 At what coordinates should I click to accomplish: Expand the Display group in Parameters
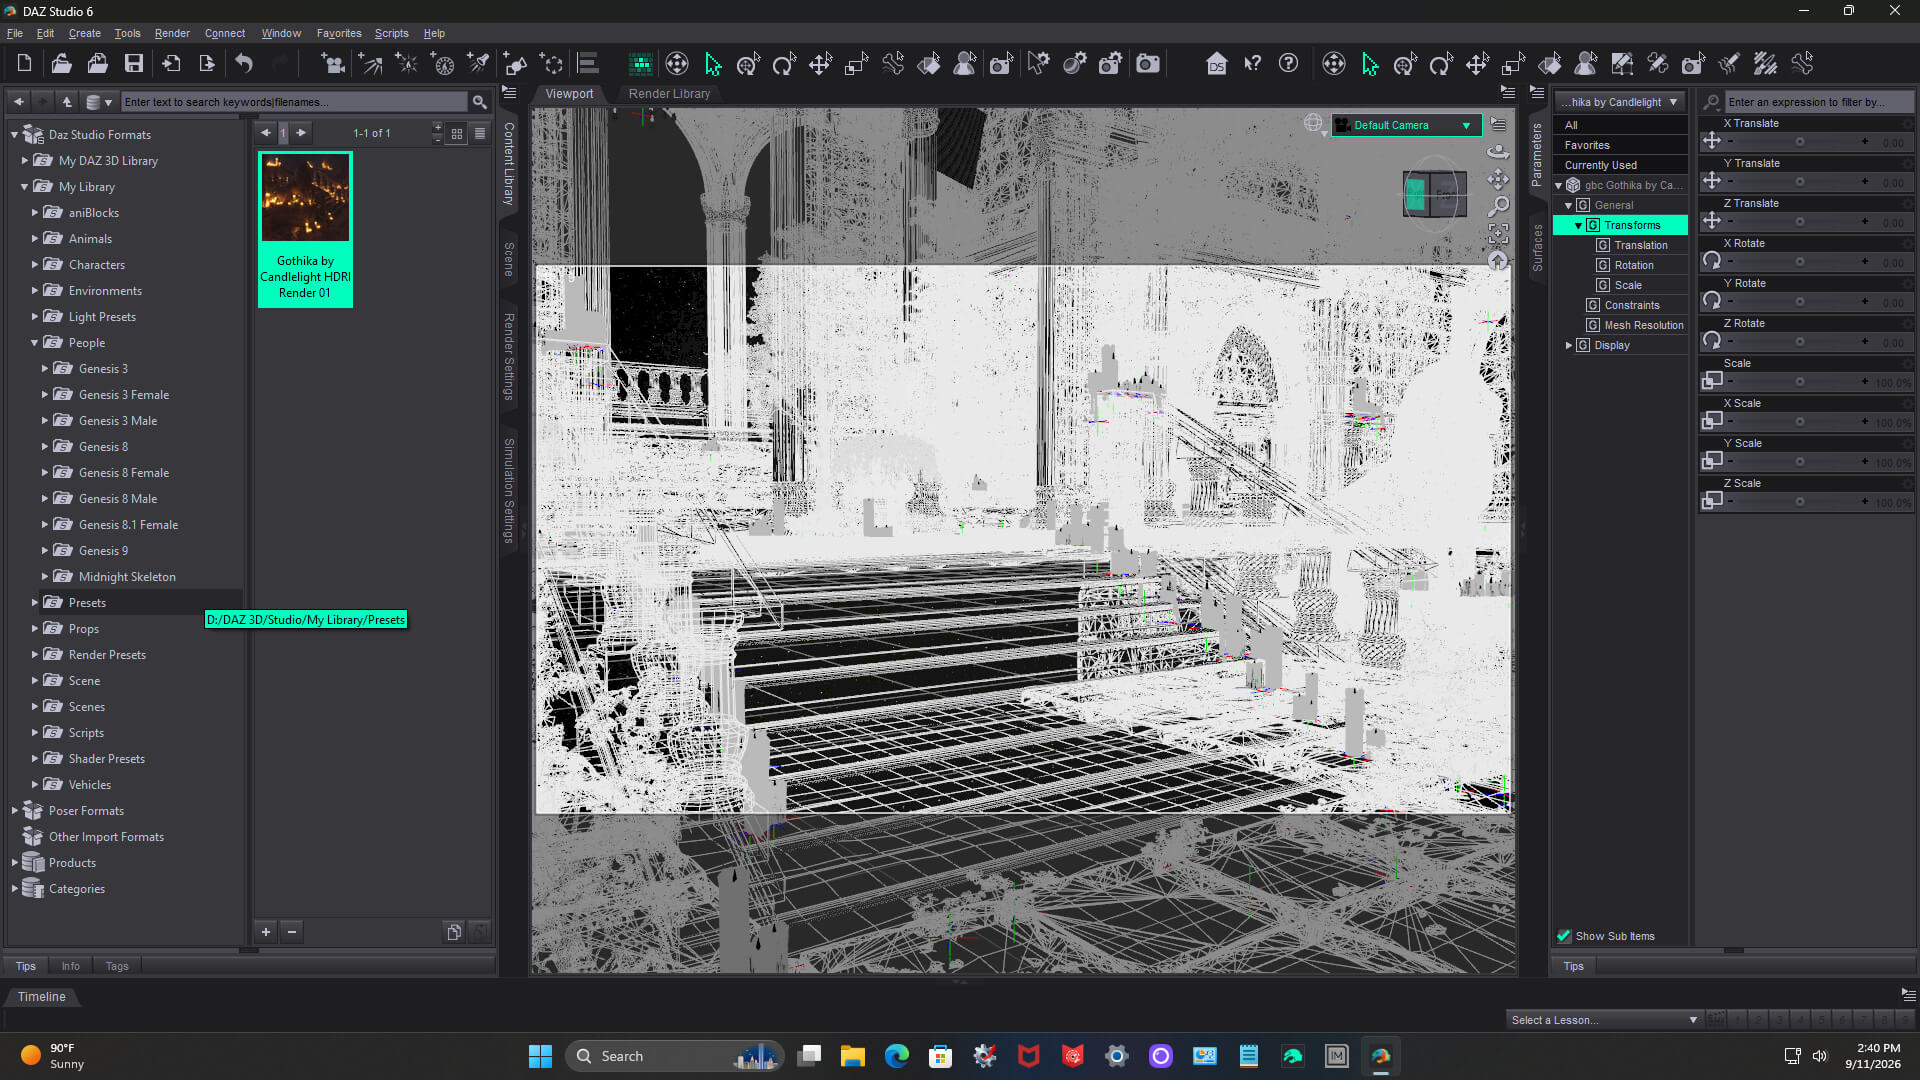click(1569, 345)
